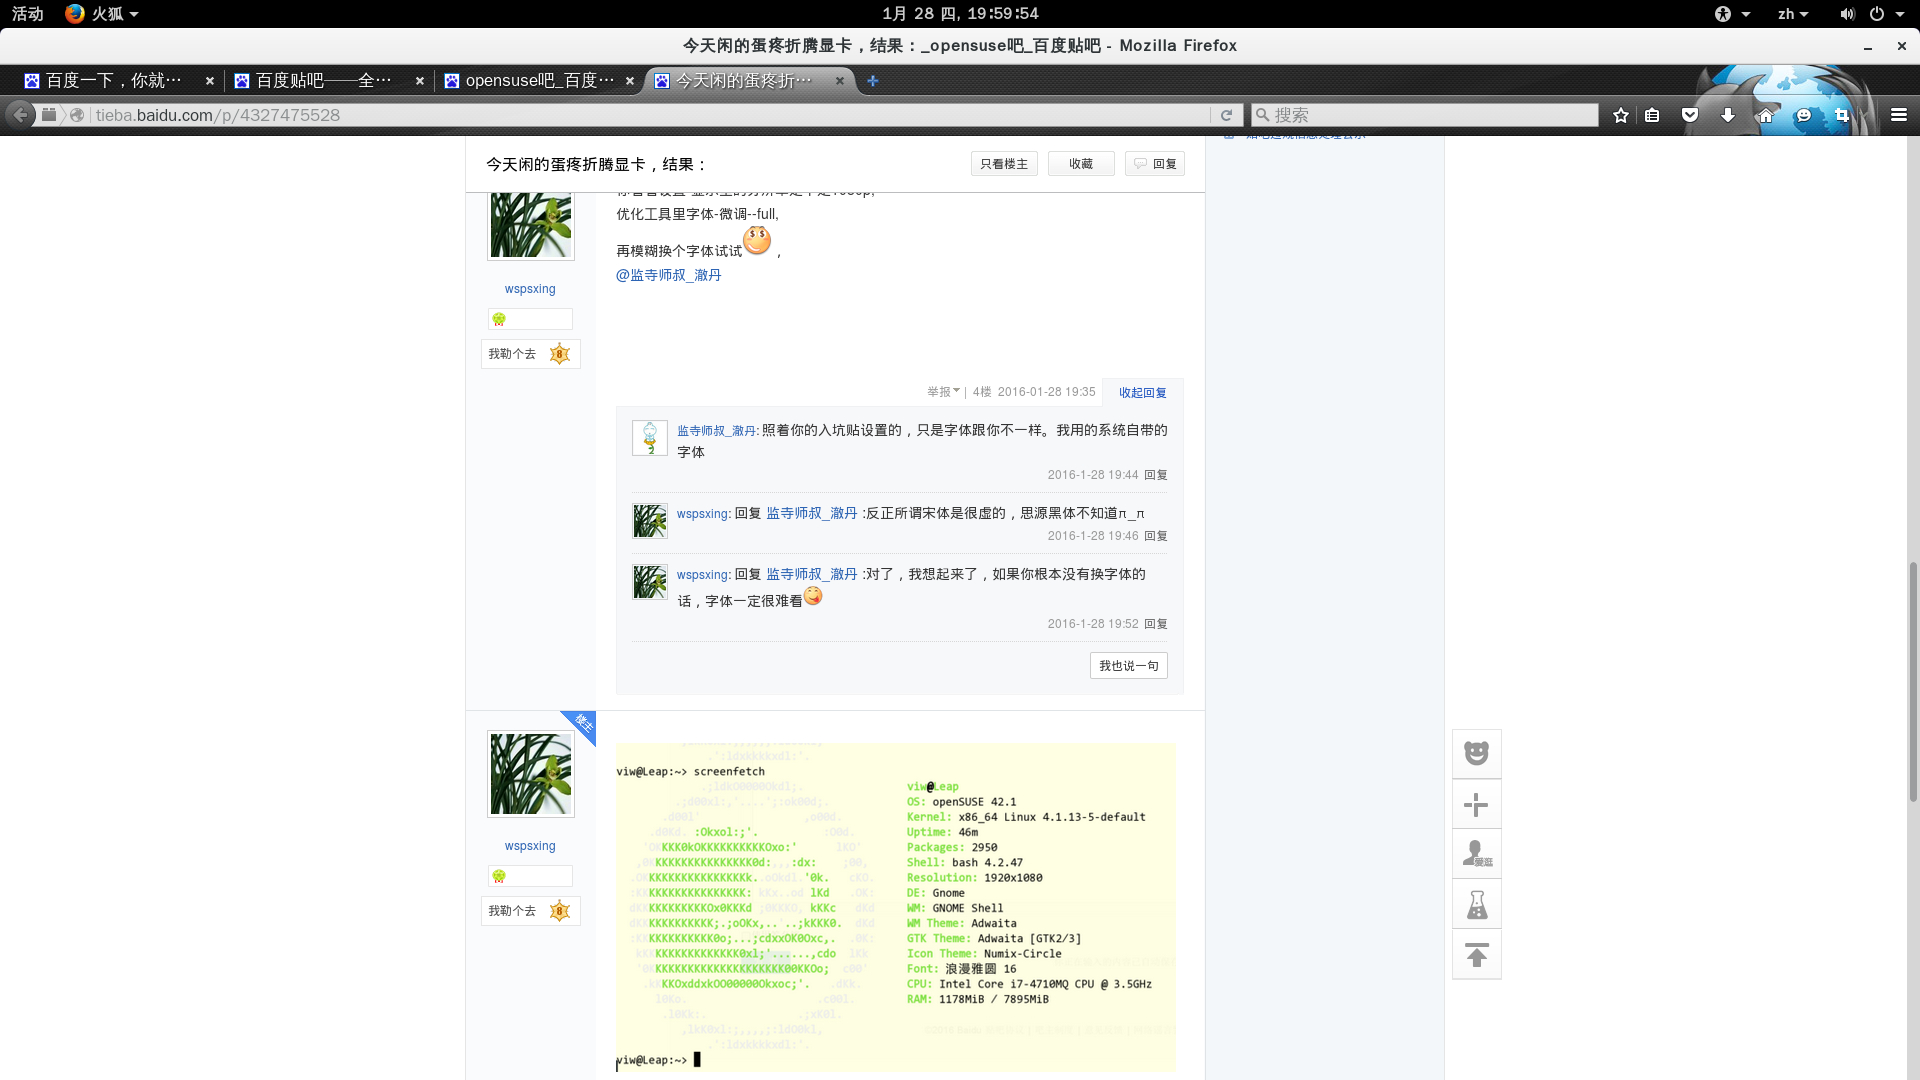The image size is (1920, 1080).
Task: Click the 回复 button in thread header
Action: coord(1155,164)
